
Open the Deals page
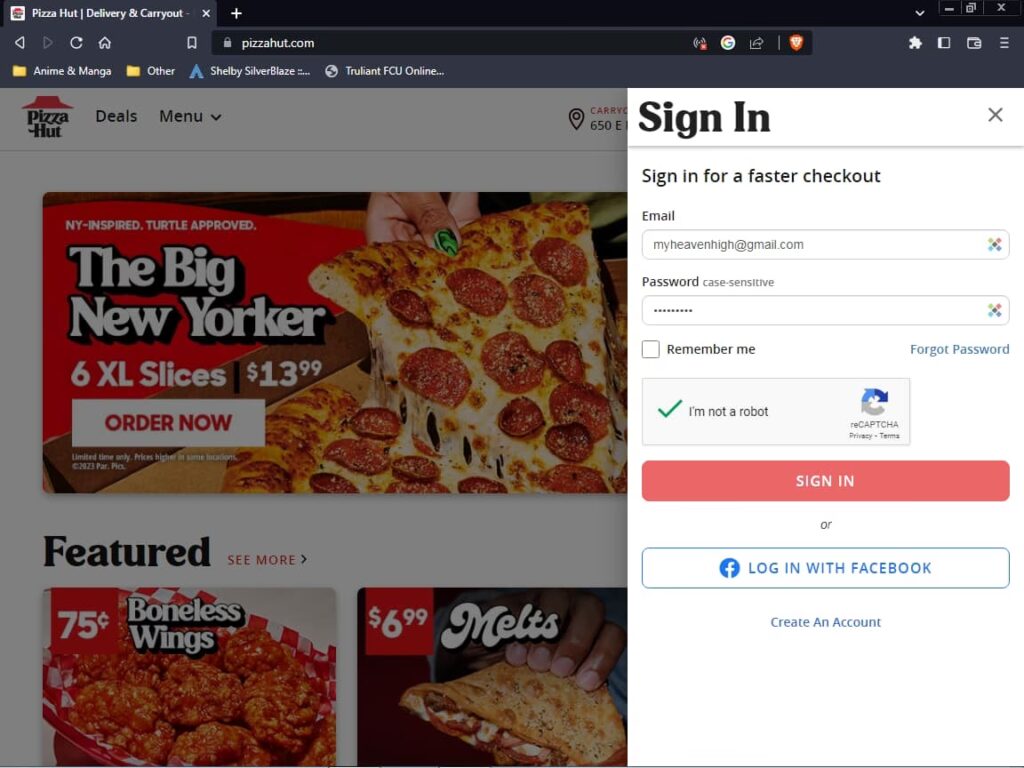116,116
